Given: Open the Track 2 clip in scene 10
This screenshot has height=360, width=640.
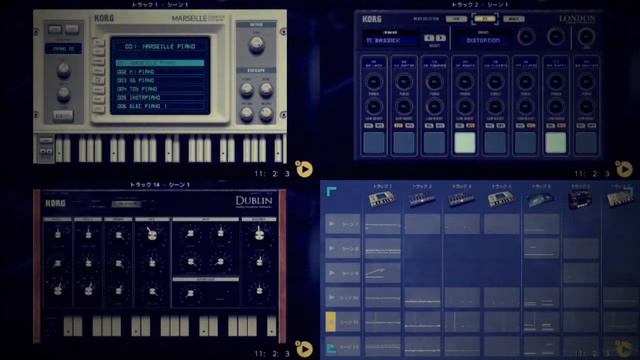Looking at the screenshot, I should tap(422, 297).
